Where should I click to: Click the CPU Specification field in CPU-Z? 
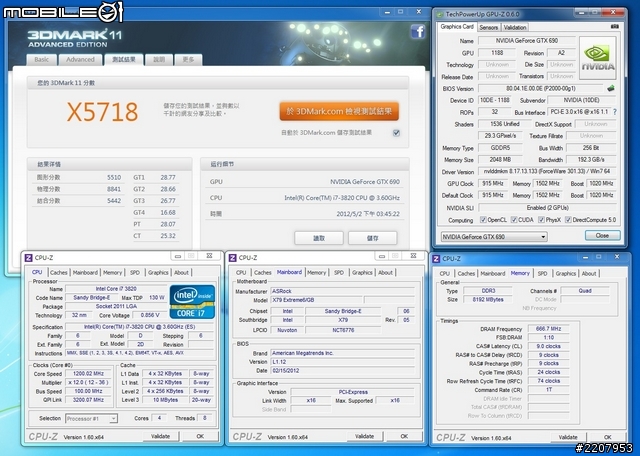140,327
